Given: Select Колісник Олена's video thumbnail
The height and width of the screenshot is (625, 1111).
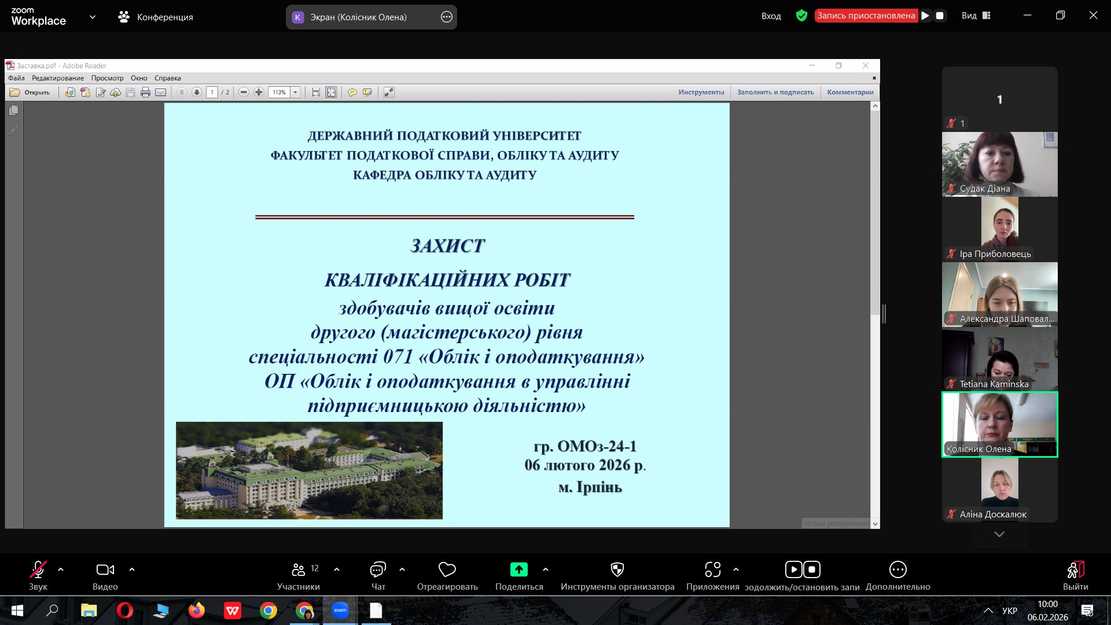Looking at the screenshot, I should (999, 424).
